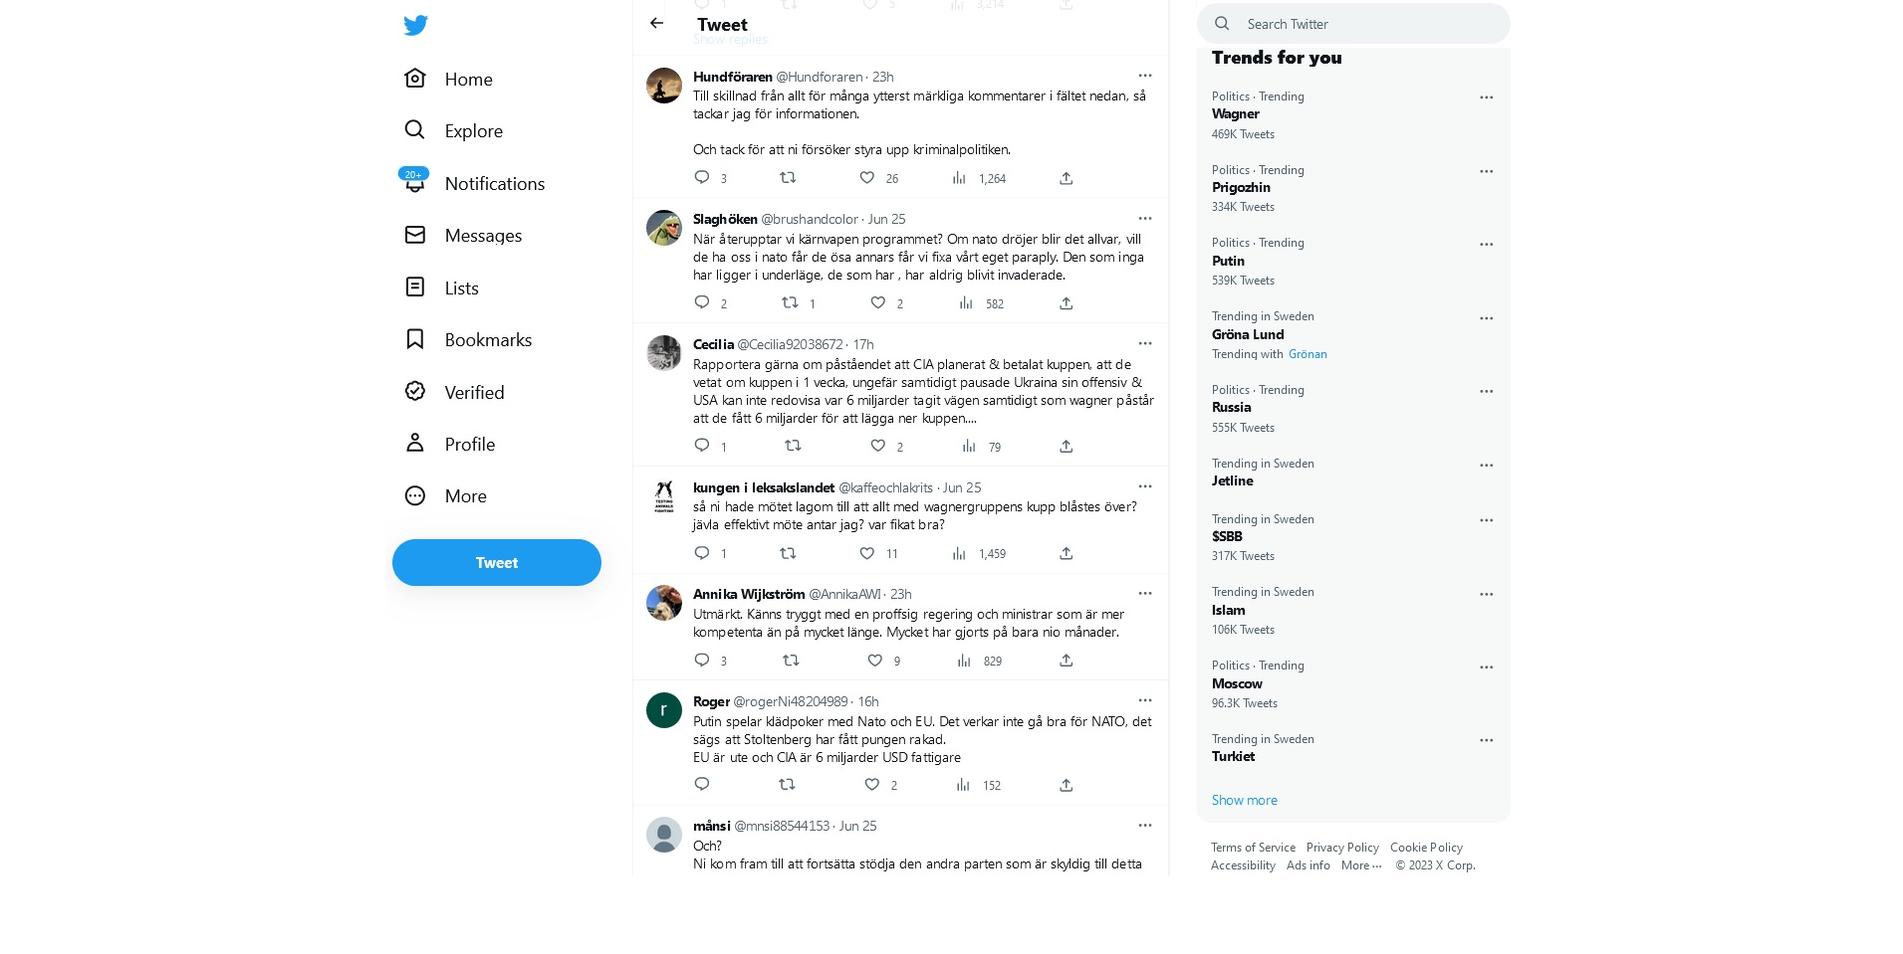The image size is (1903, 954).
Task: Expand the More footer link
Action: click(x=1360, y=866)
